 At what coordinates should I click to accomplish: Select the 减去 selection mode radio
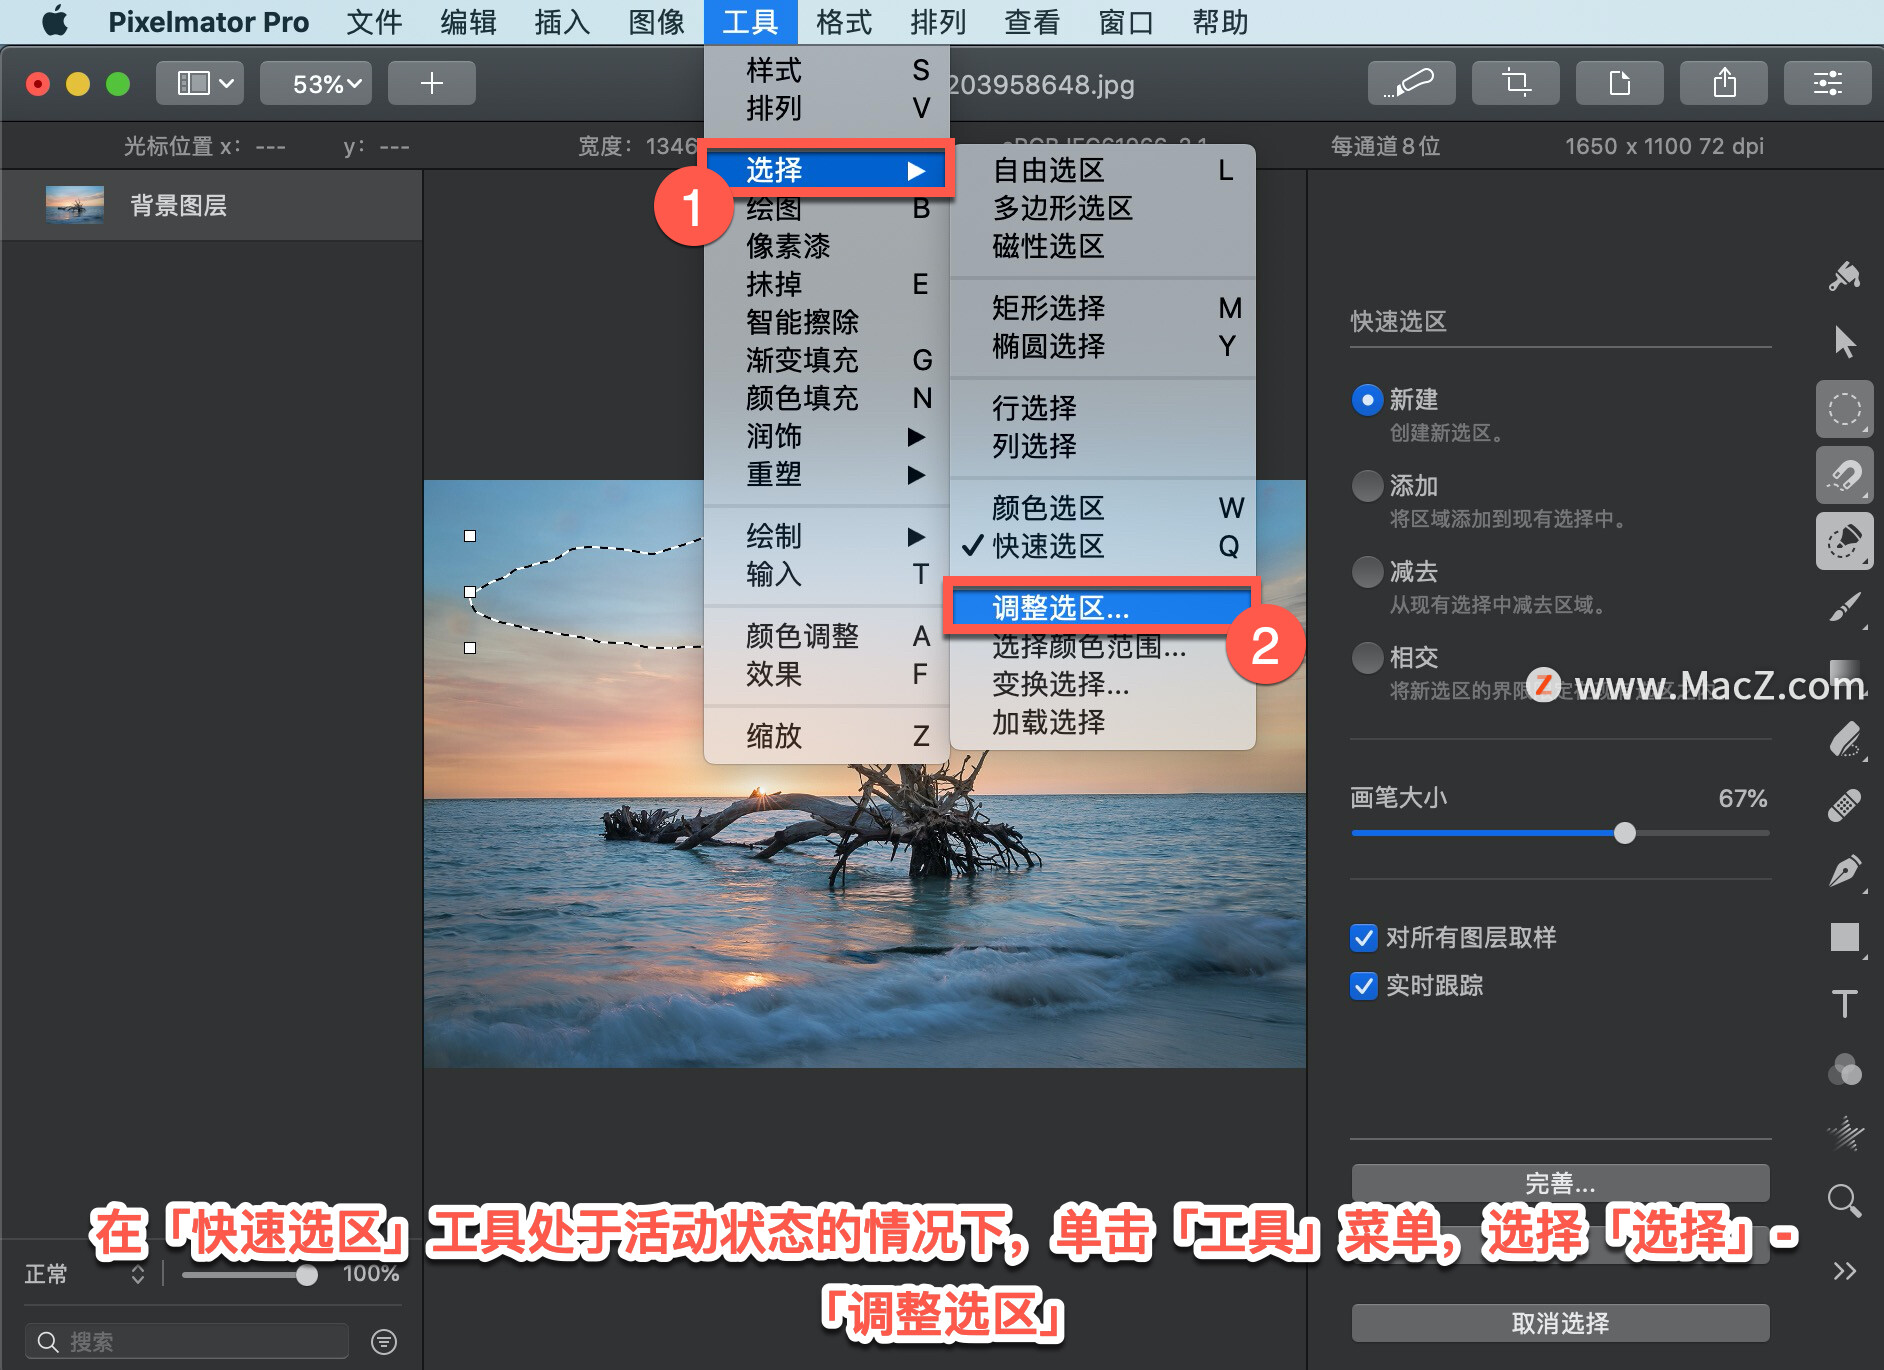click(x=1367, y=572)
